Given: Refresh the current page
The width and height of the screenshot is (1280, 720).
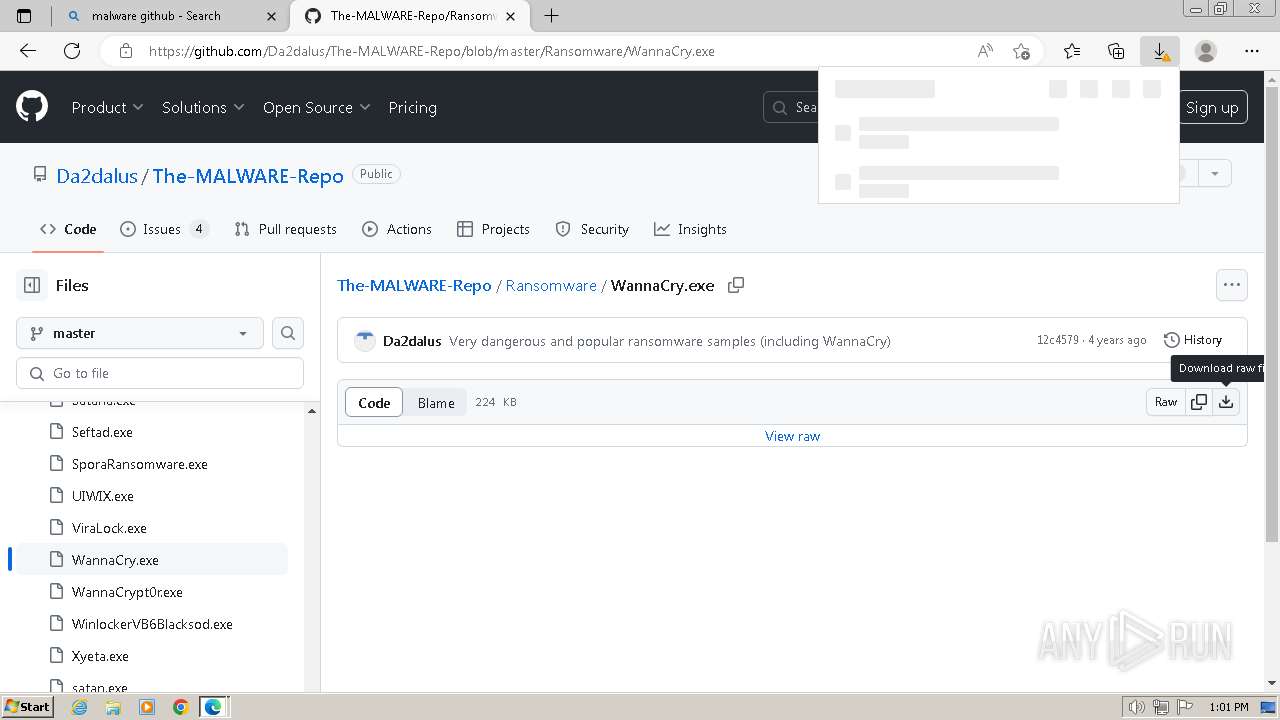Looking at the screenshot, I should [x=72, y=51].
